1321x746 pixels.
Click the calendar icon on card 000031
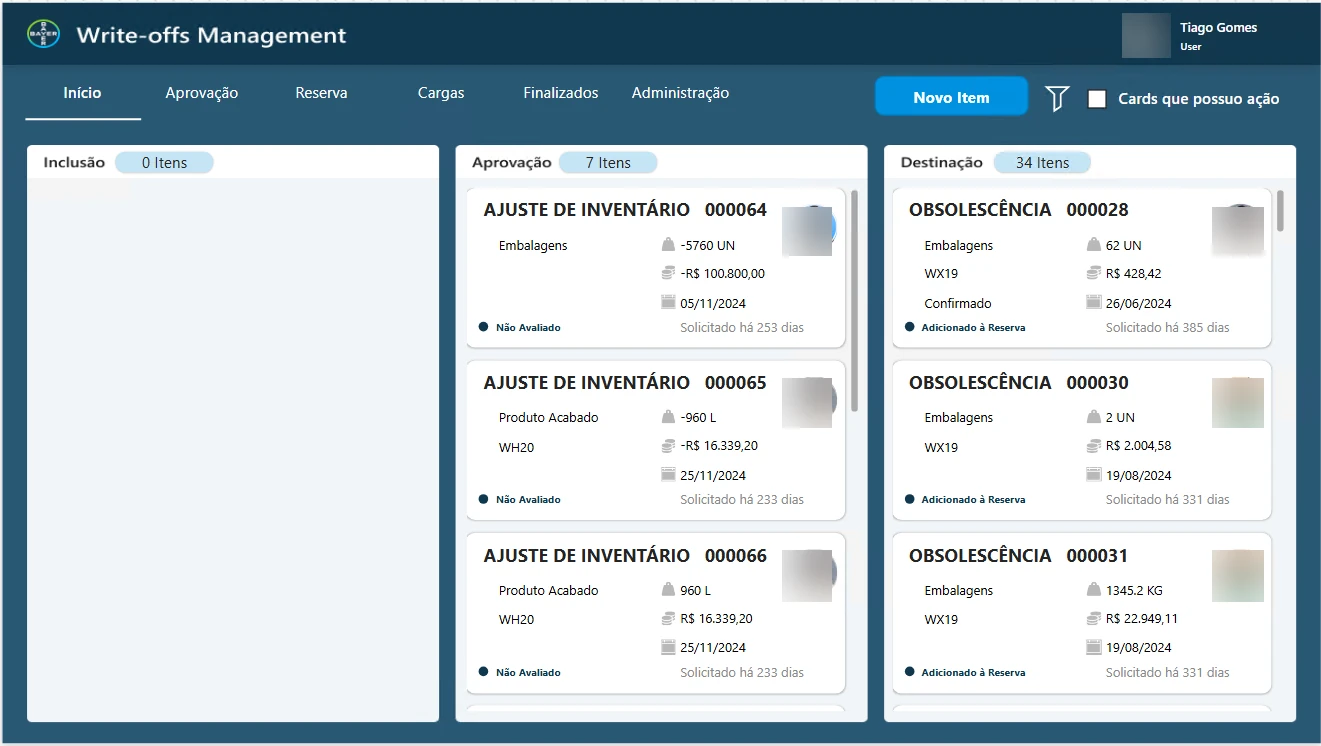click(x=1094, y=647)
